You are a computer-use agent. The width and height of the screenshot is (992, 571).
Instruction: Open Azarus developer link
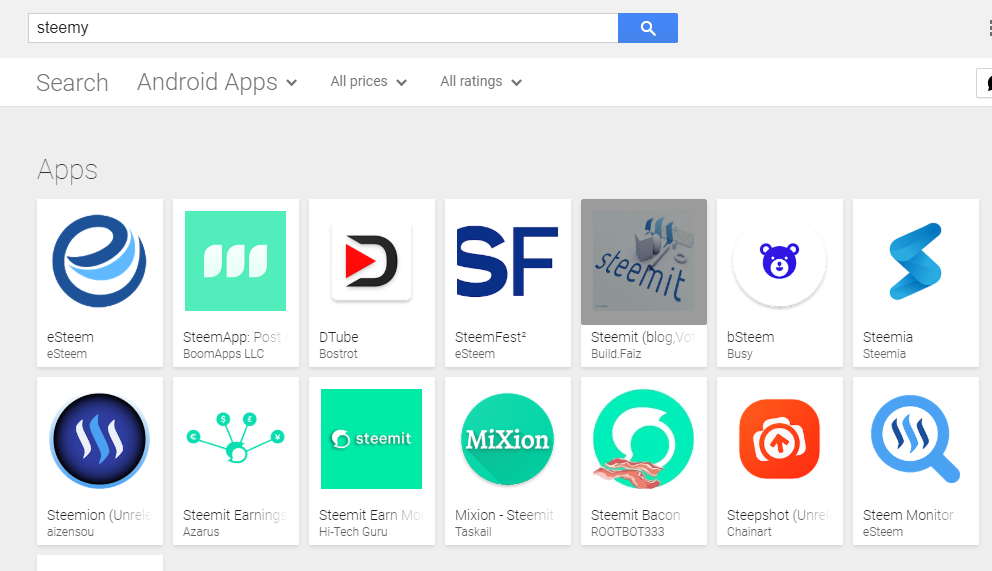pyautogui.click(x=201, y=532)
